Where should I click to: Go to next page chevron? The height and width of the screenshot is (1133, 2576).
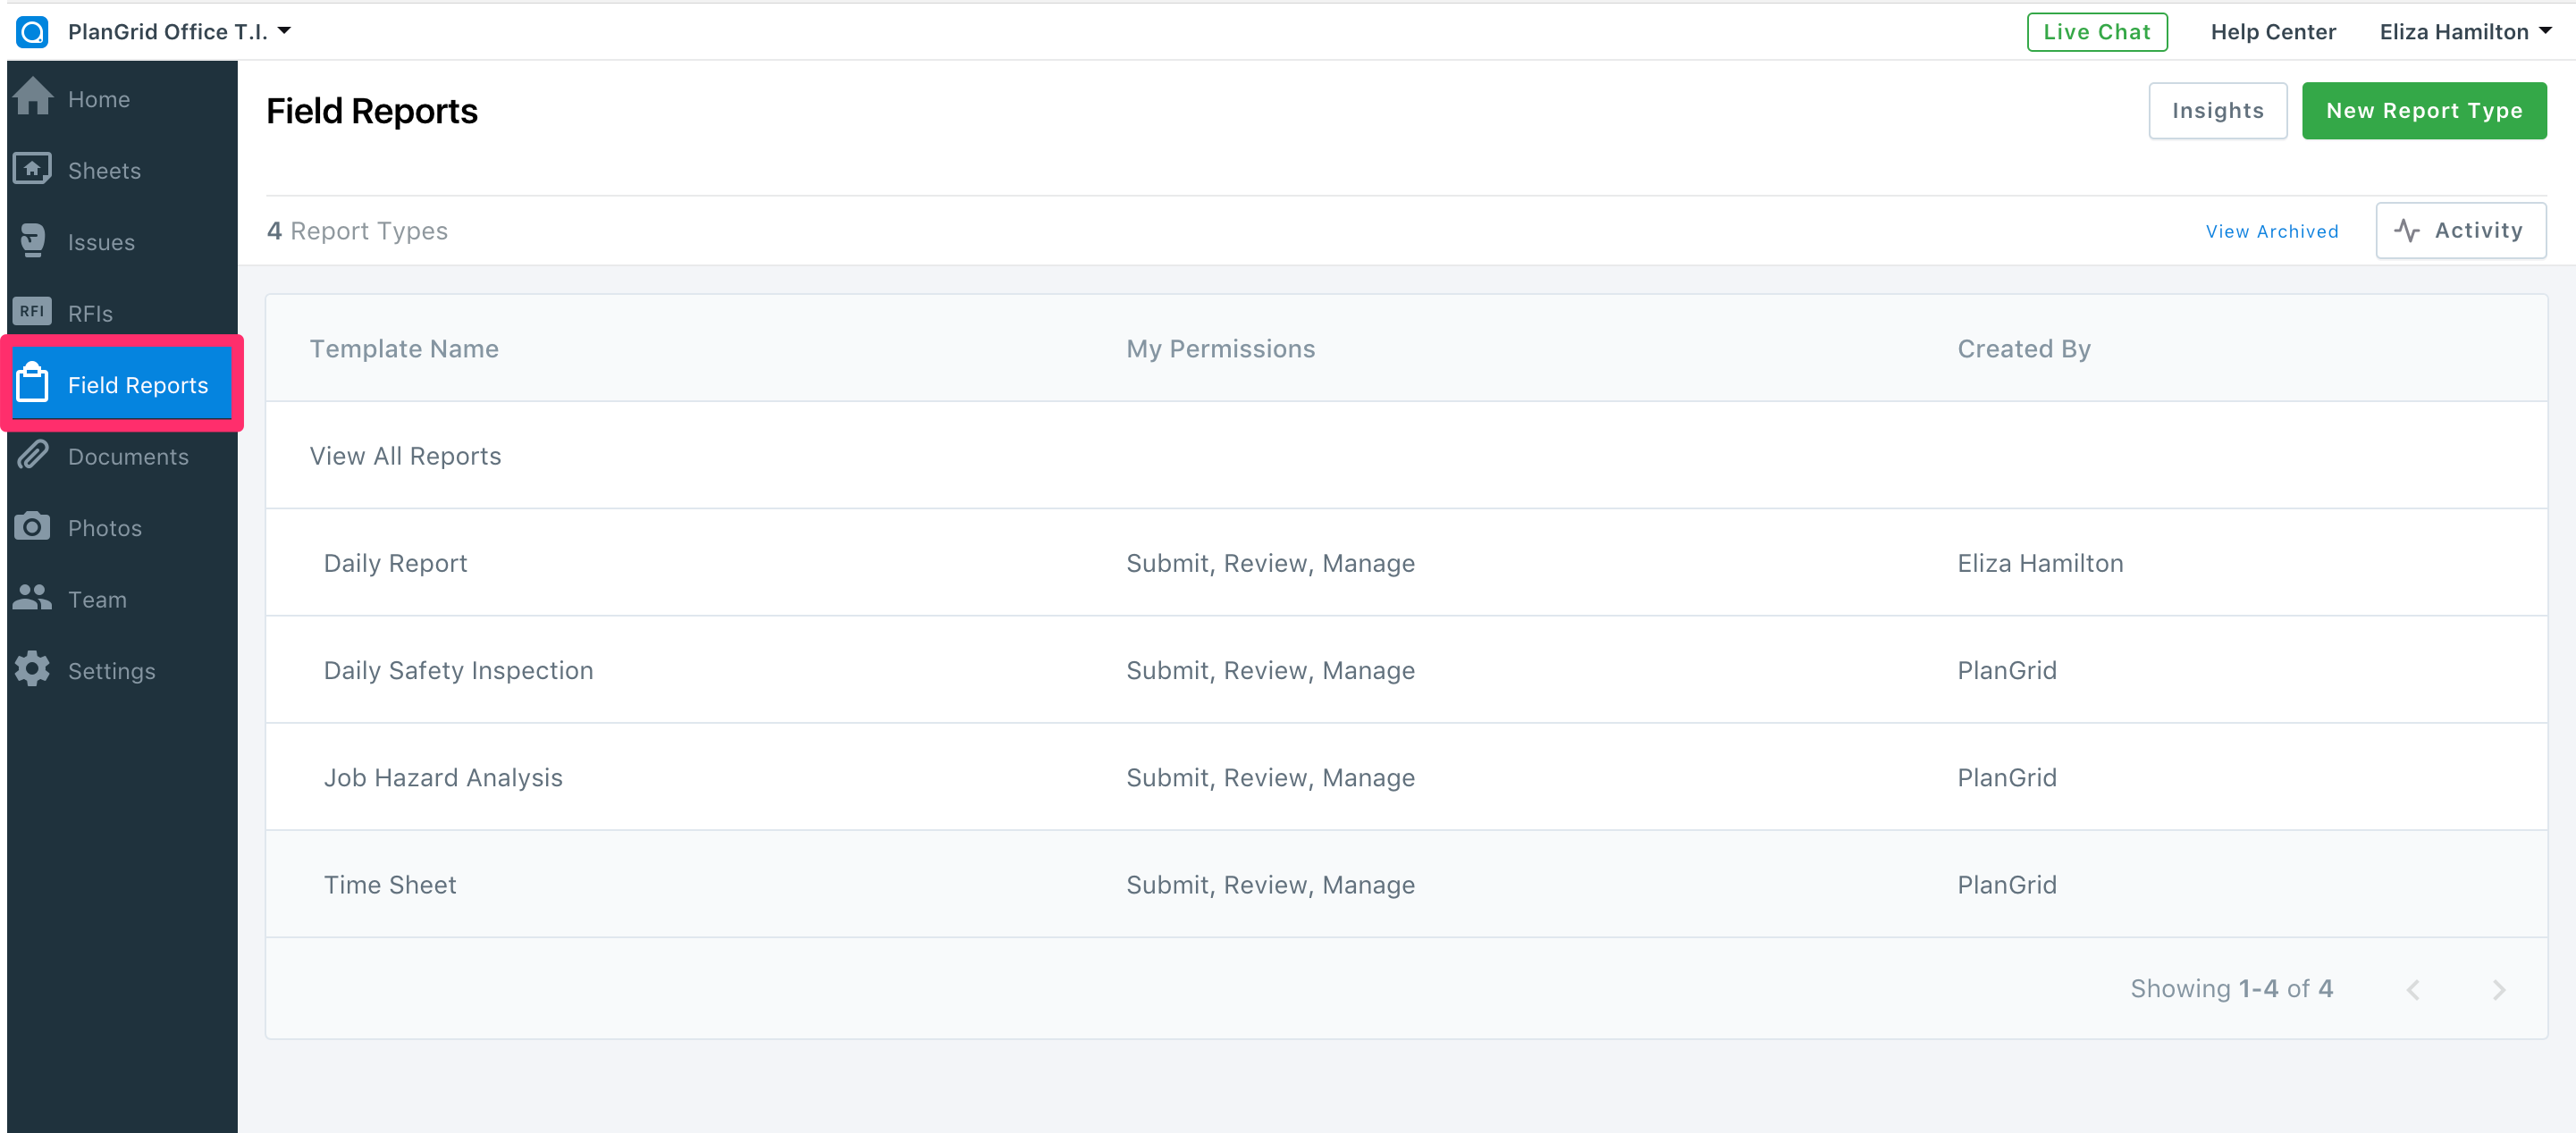point(2499,990)
